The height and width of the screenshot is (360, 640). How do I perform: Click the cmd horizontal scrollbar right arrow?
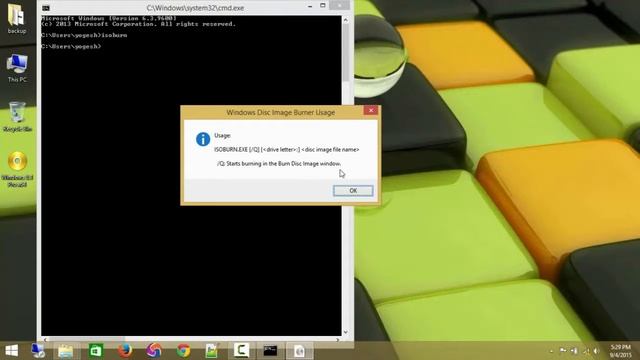[x=338, y=340]
